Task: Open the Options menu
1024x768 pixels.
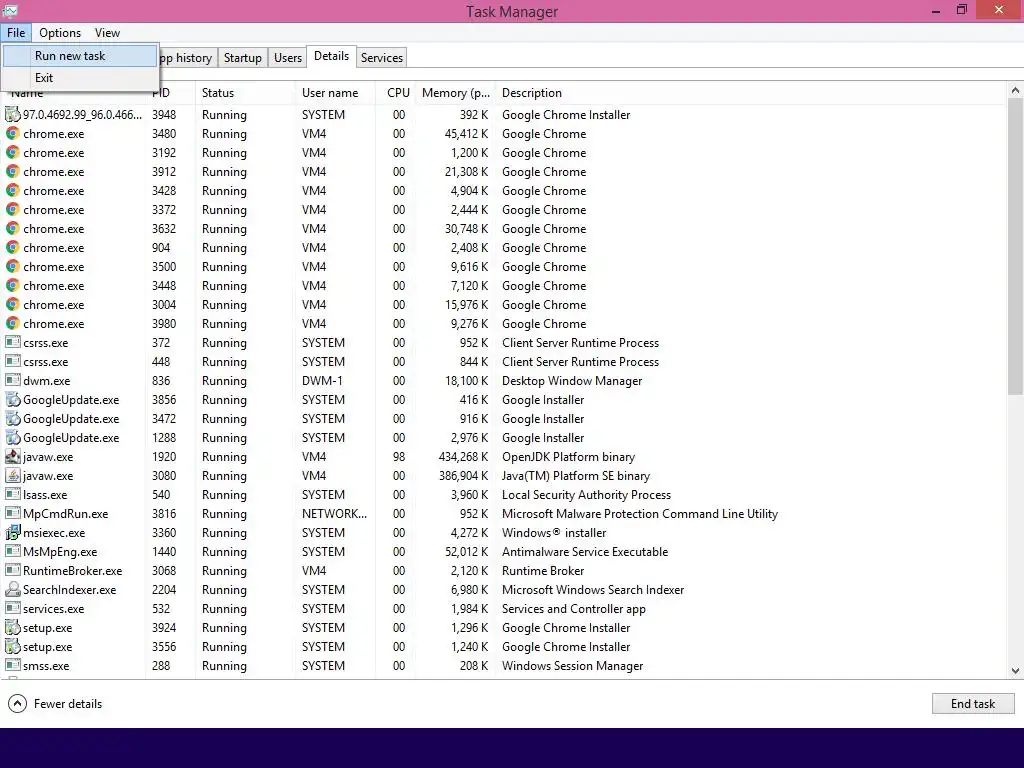Action: (x=60, y=33)
